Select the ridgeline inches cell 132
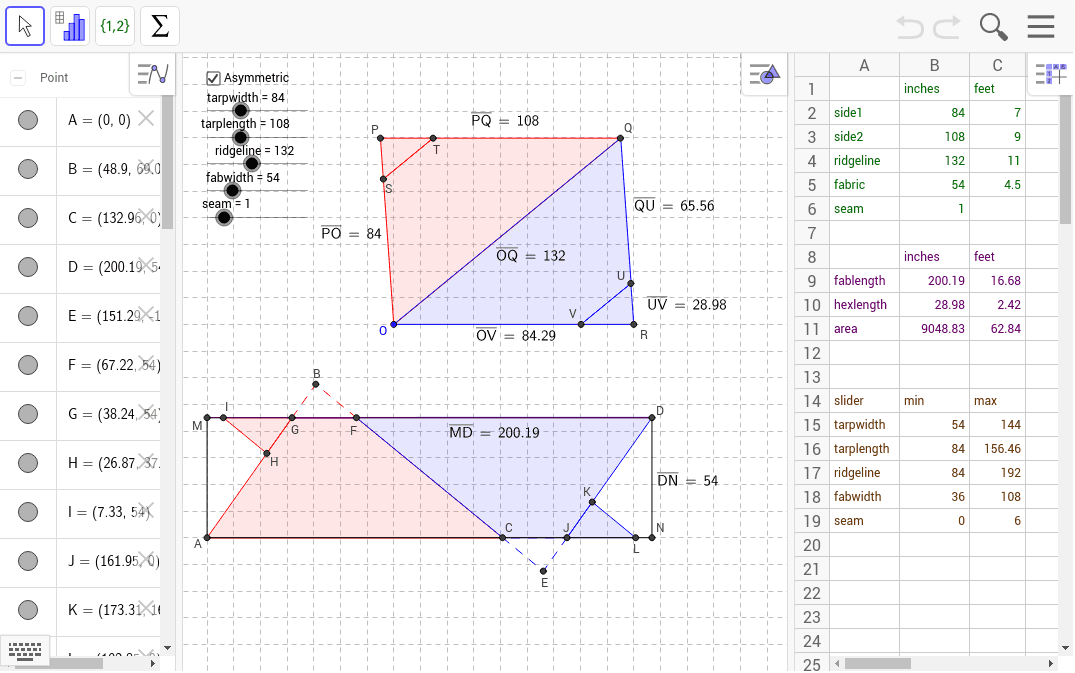The height and width of the screenshot is (673, 1075). point(934,161)
